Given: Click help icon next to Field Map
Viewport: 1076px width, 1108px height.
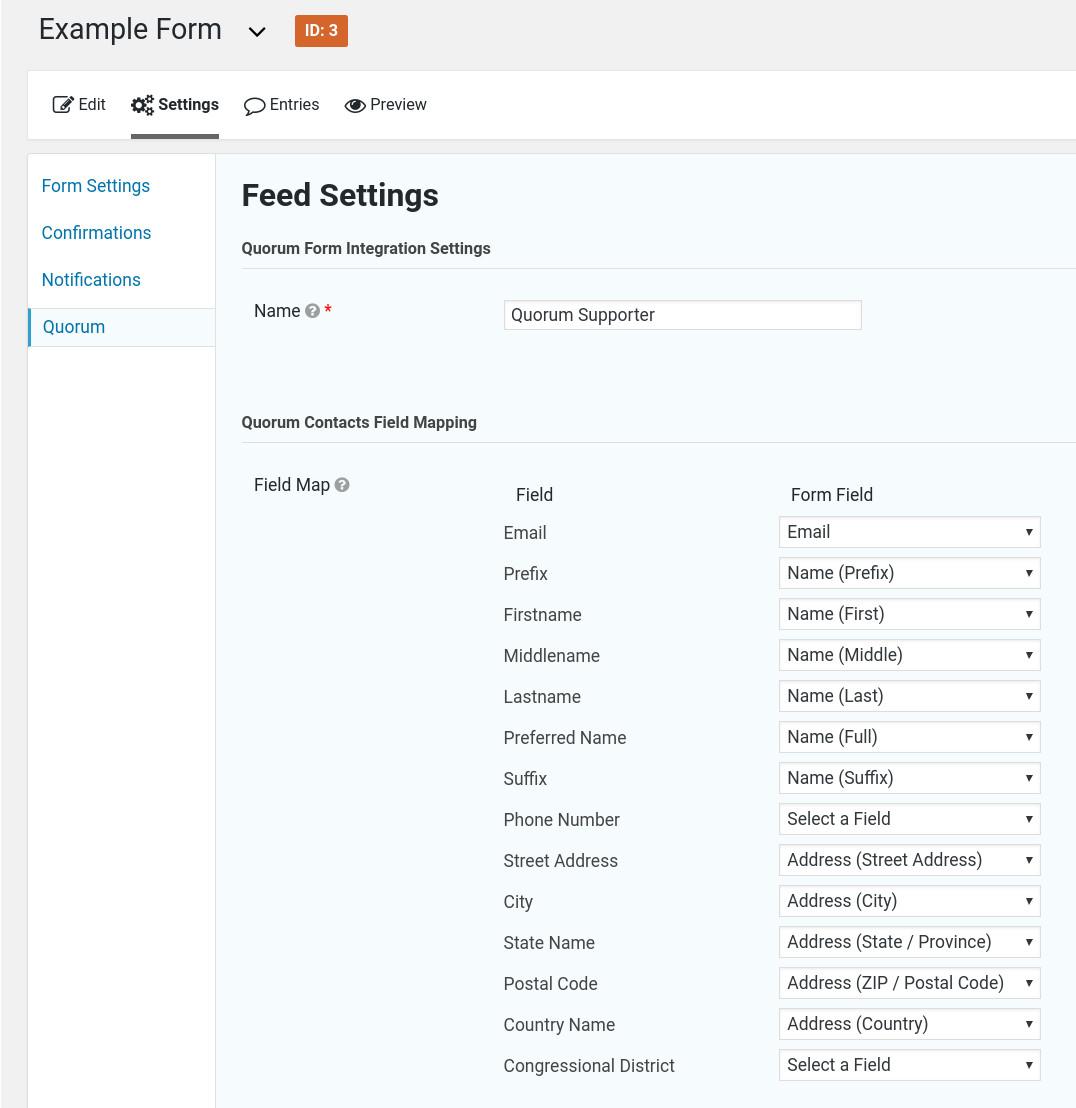Looking at the screenshot, I should [342, 485].
